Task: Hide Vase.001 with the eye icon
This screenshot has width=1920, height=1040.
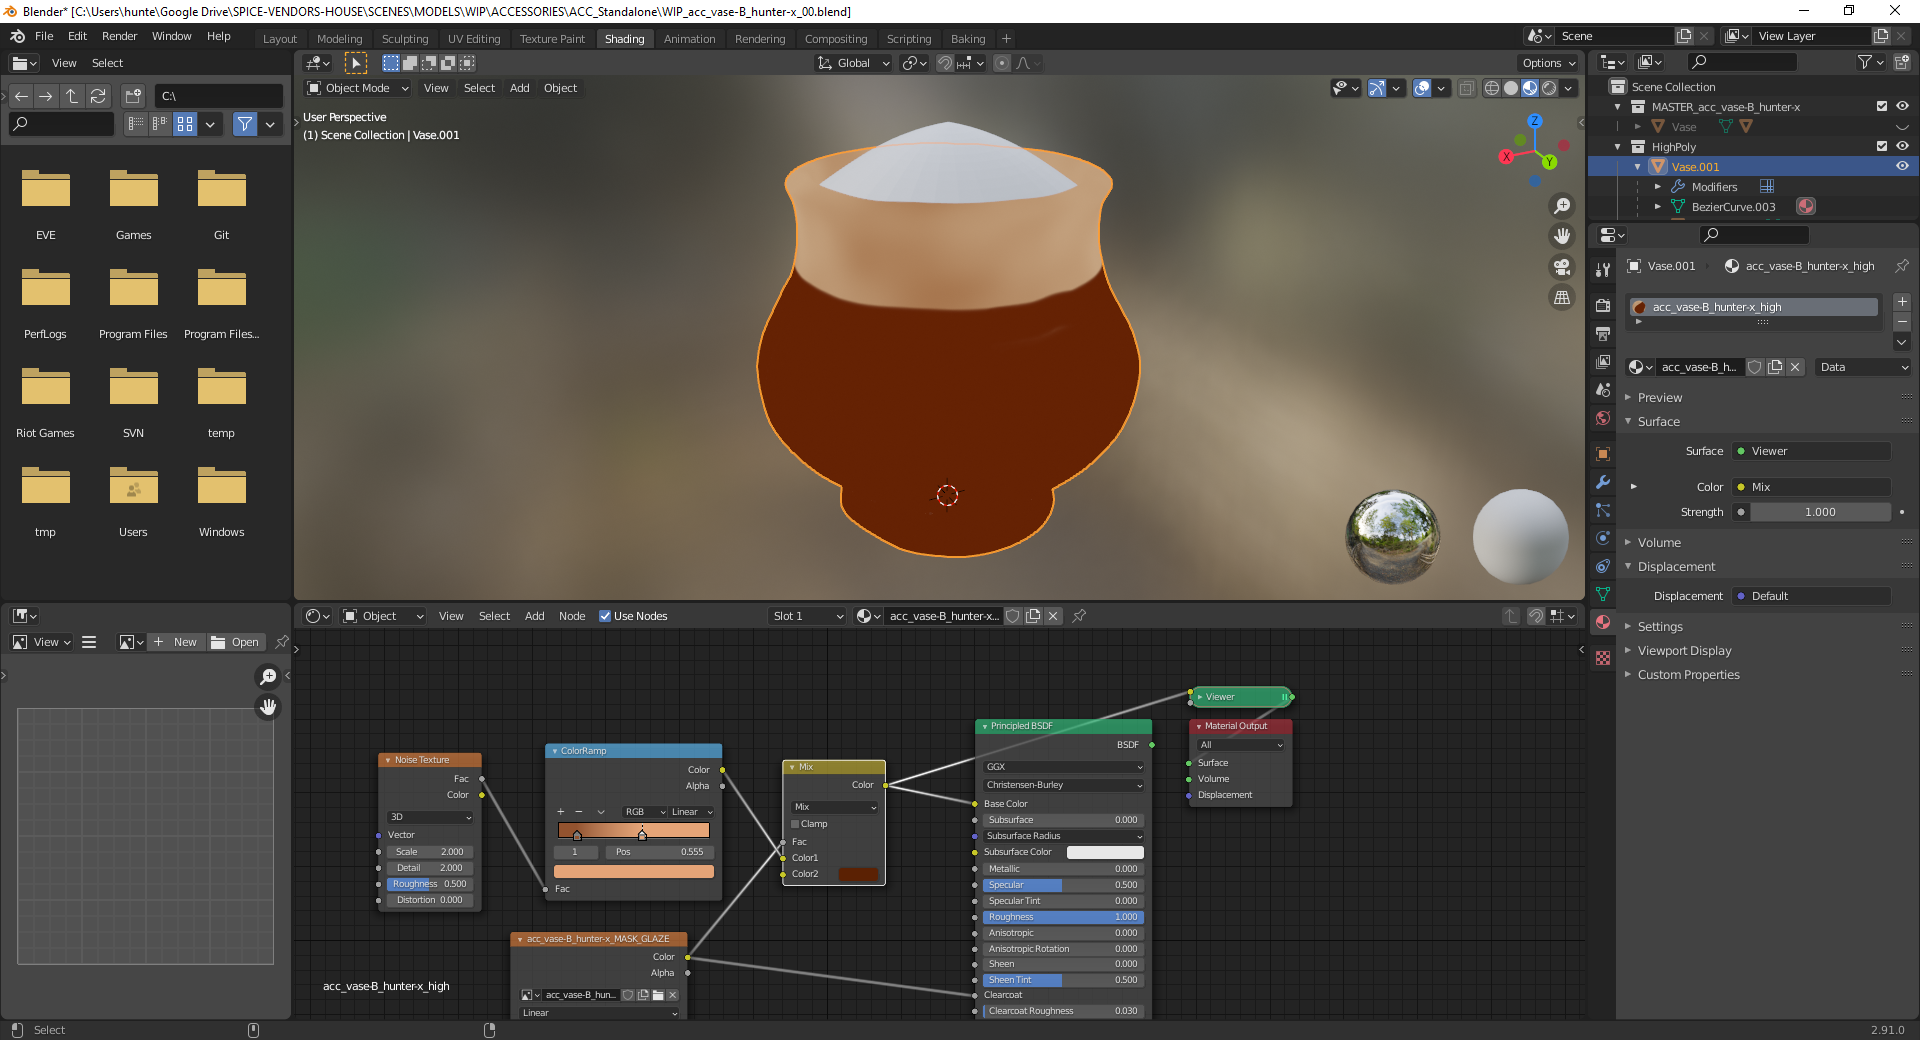Action: point(1902,167)
